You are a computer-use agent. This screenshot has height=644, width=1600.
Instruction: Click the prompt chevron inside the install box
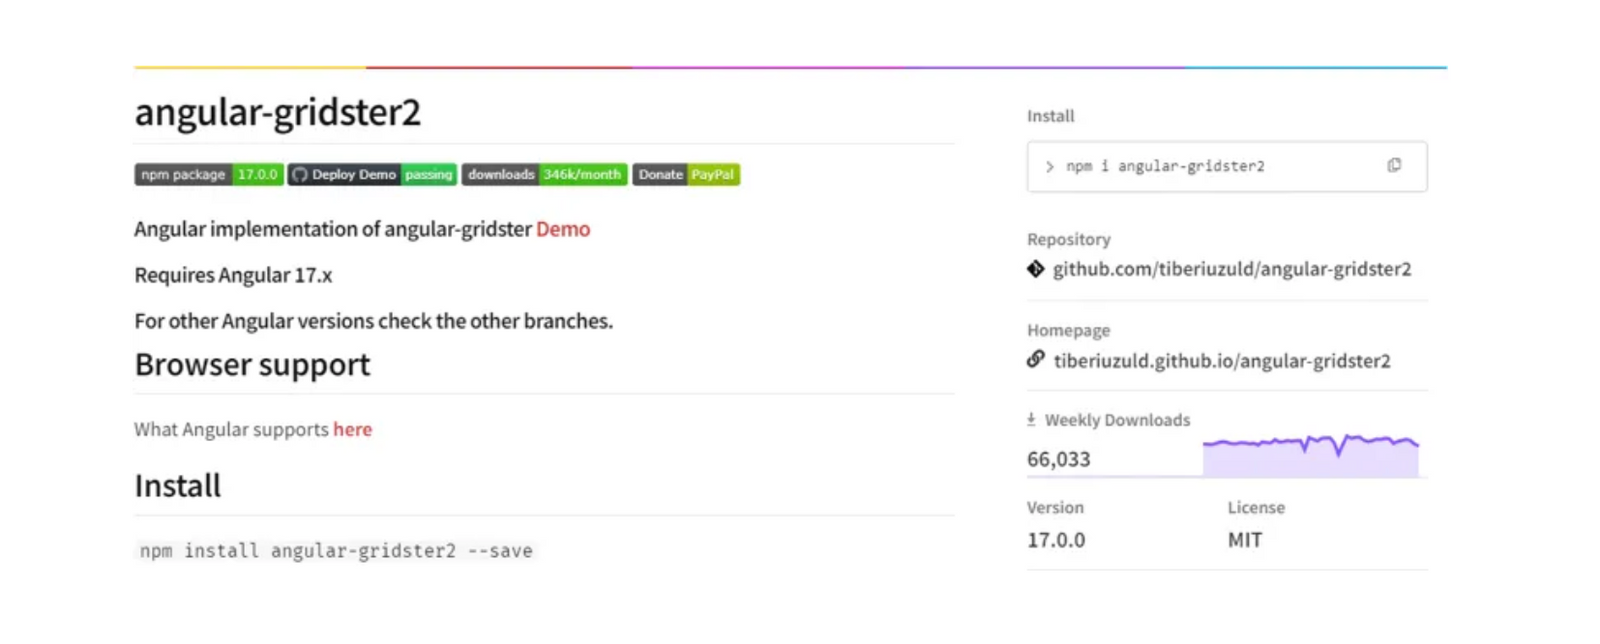[x=1049, y=166]
